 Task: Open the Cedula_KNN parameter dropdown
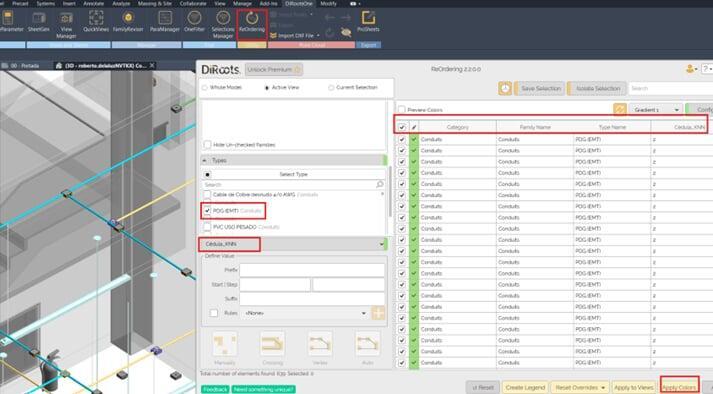(293, 244)
